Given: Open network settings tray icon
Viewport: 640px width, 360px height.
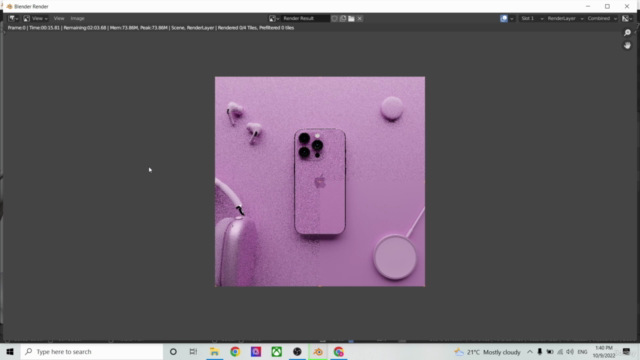Looking at the screenshot, I should pos(560,352).
